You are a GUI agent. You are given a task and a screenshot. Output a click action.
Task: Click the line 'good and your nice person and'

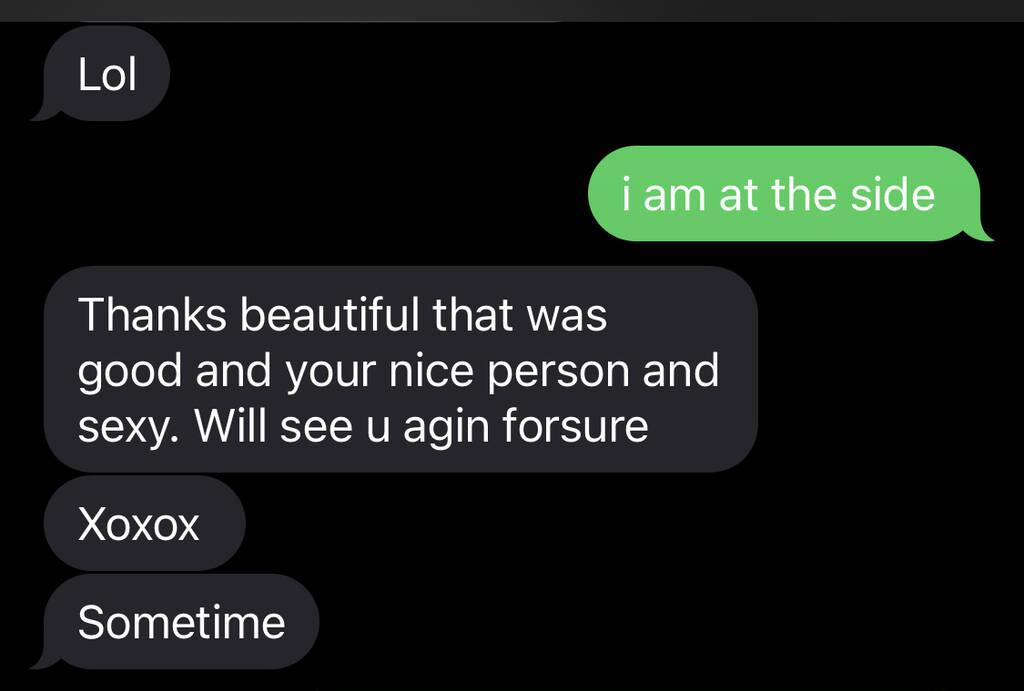(398, 371)
